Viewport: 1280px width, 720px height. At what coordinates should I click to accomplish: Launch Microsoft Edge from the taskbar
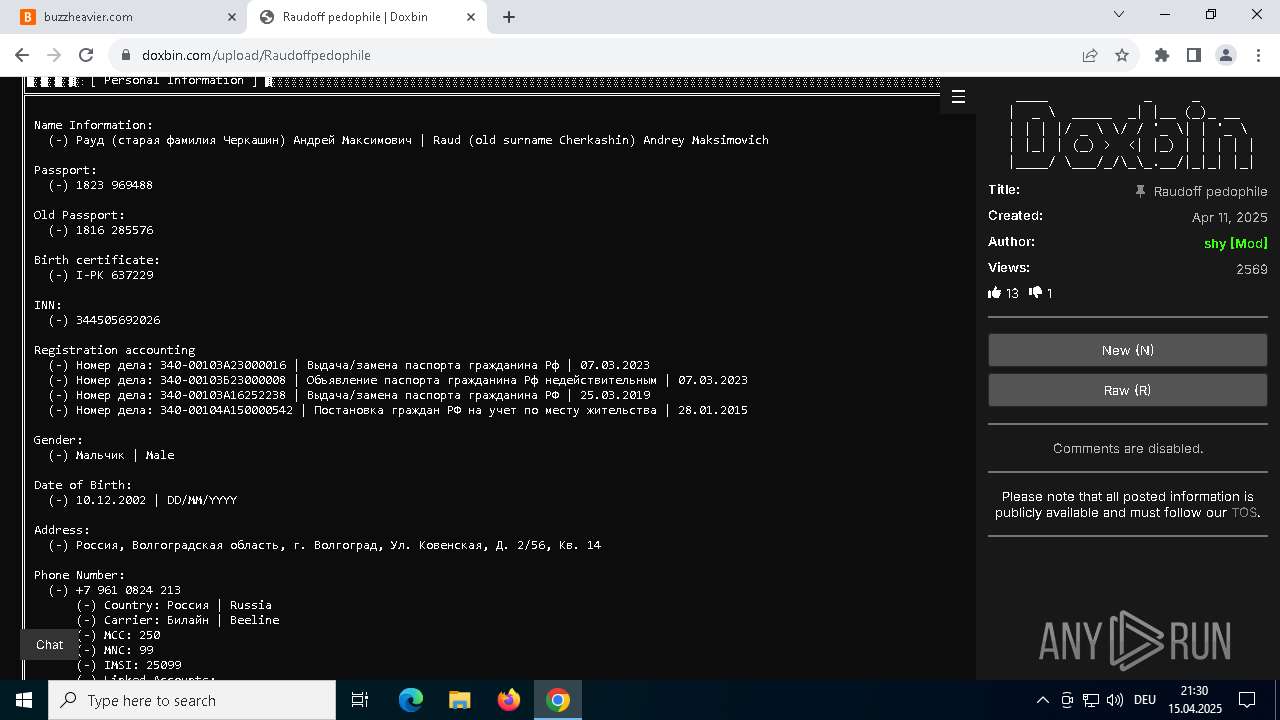(411, 700)
